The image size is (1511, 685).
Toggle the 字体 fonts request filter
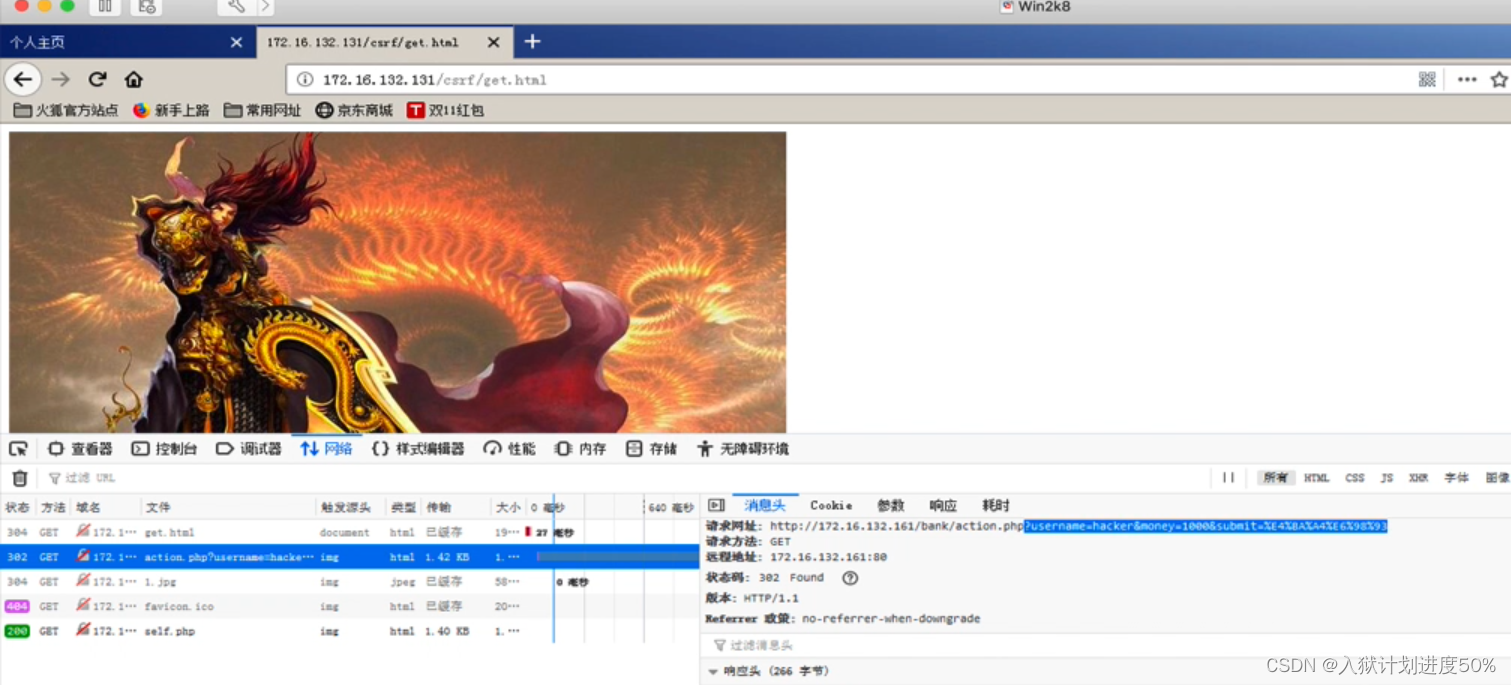1456,478
